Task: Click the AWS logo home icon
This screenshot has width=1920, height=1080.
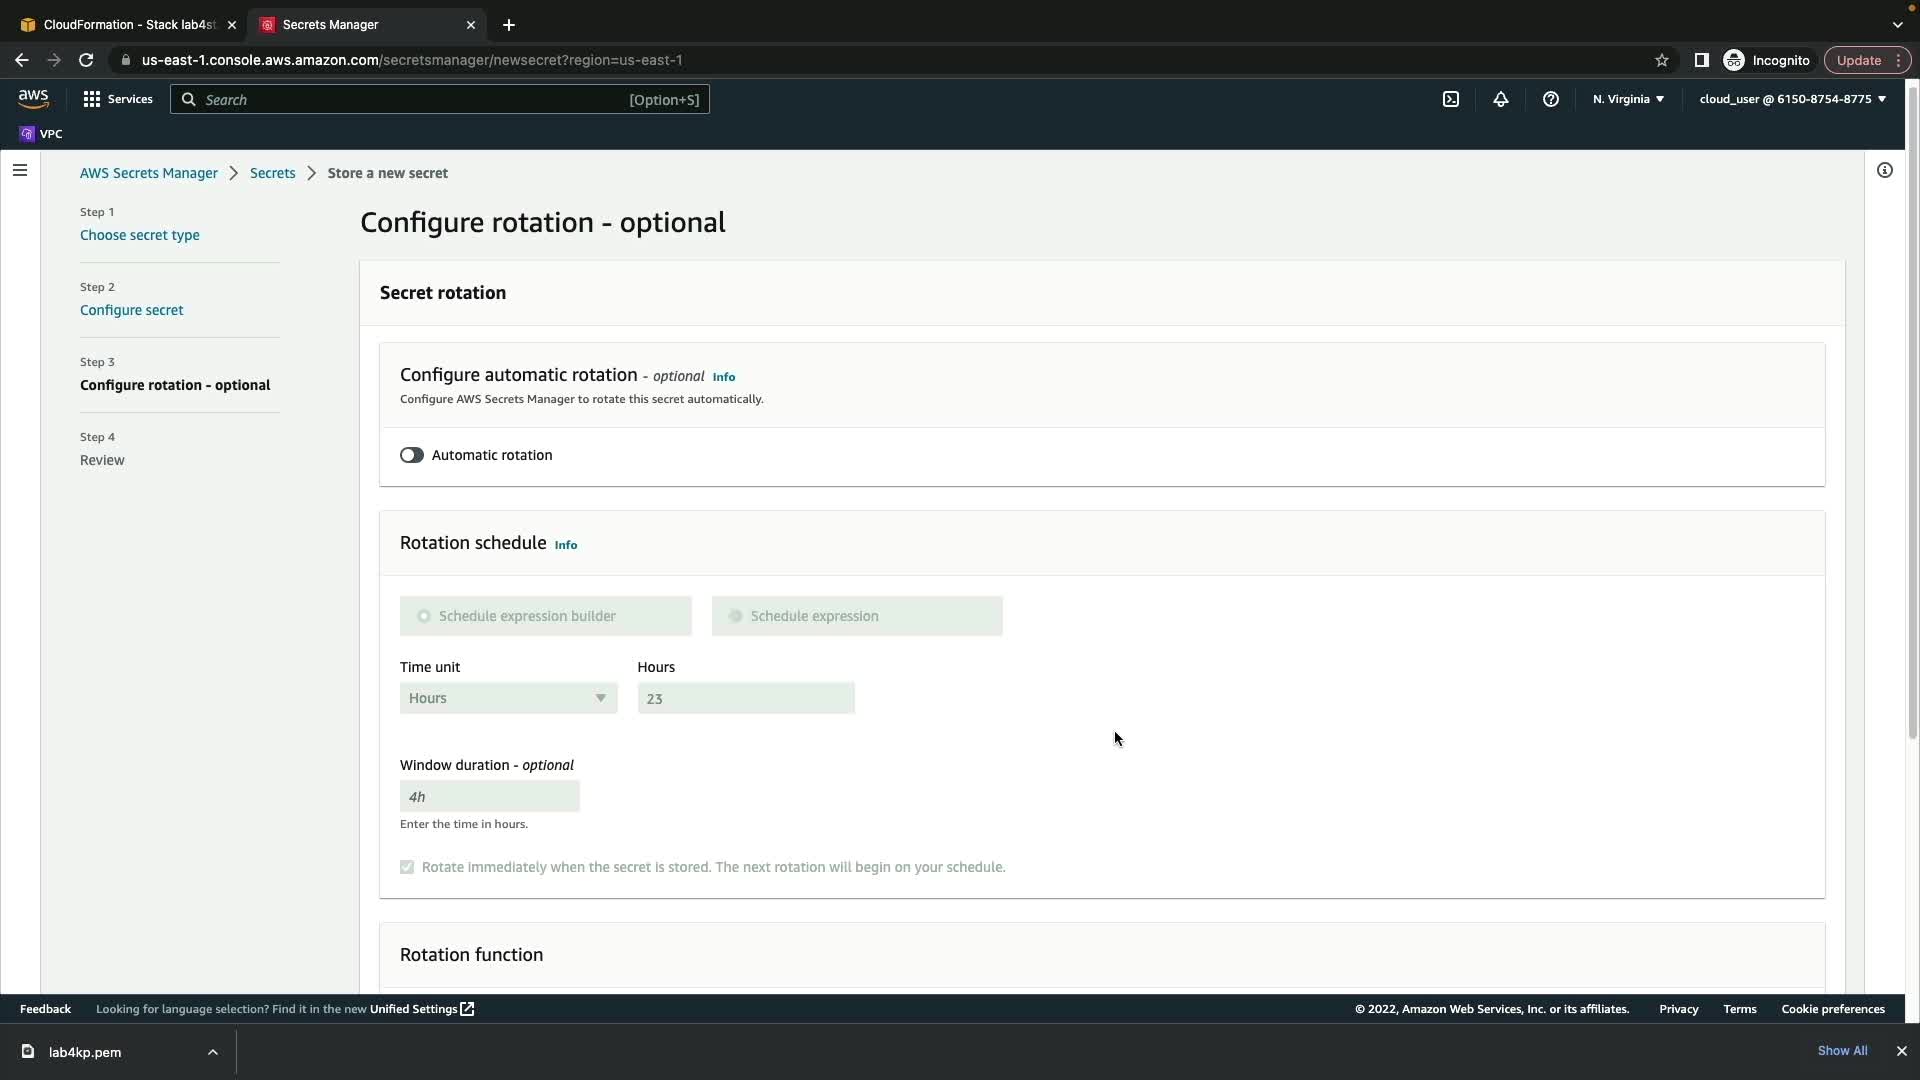Action: [x=33, y=98]
